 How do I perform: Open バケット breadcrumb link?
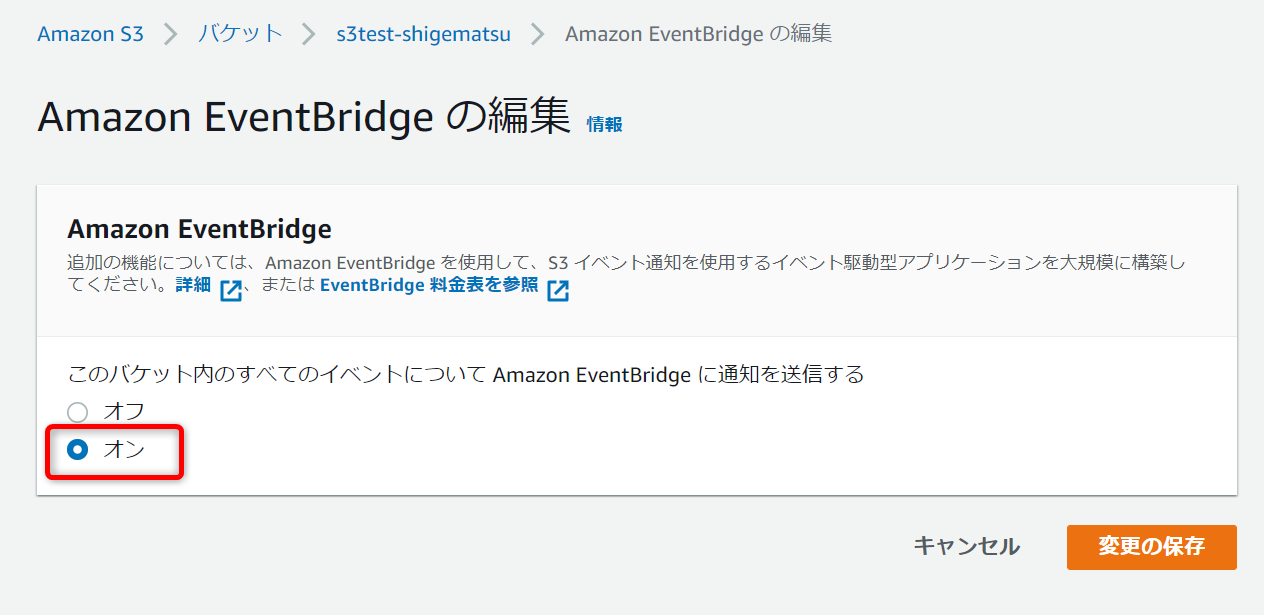tap(240, 33)
